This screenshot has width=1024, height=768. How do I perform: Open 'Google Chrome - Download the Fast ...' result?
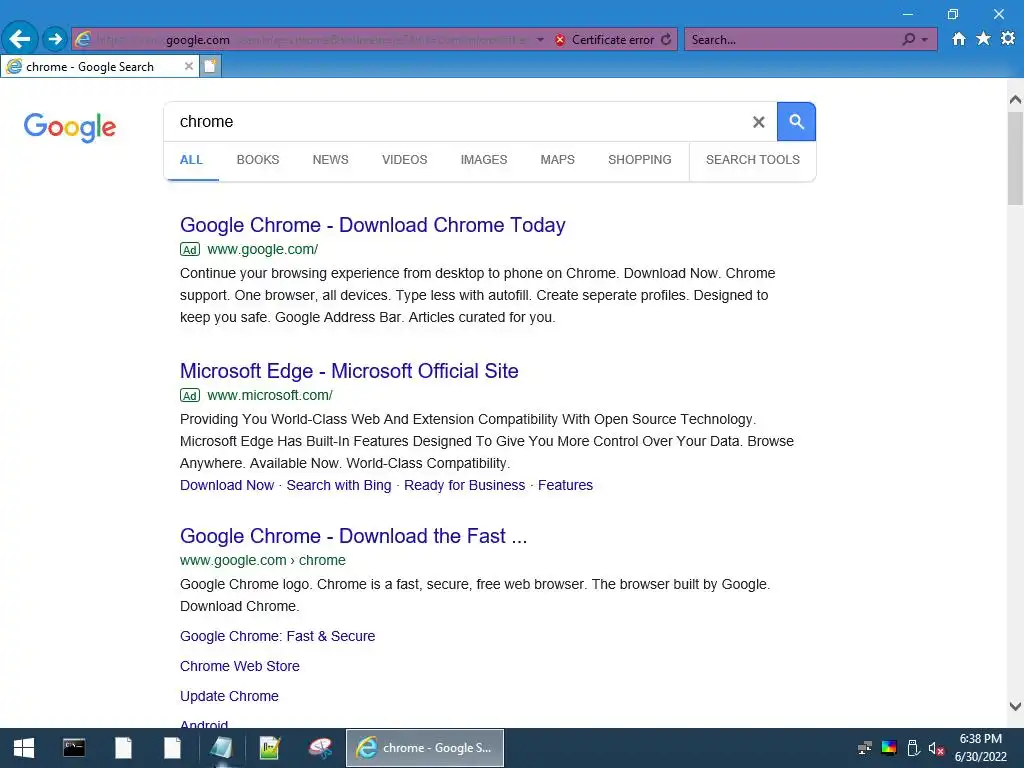click(x=353, y=536)
